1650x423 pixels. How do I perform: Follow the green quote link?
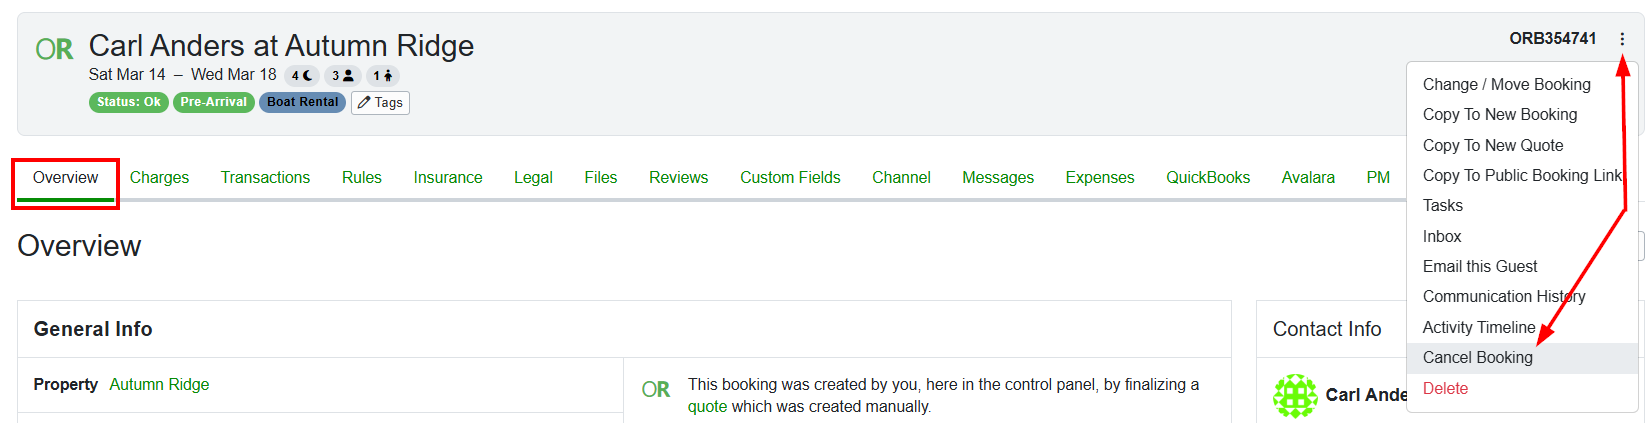click(707, 407)
